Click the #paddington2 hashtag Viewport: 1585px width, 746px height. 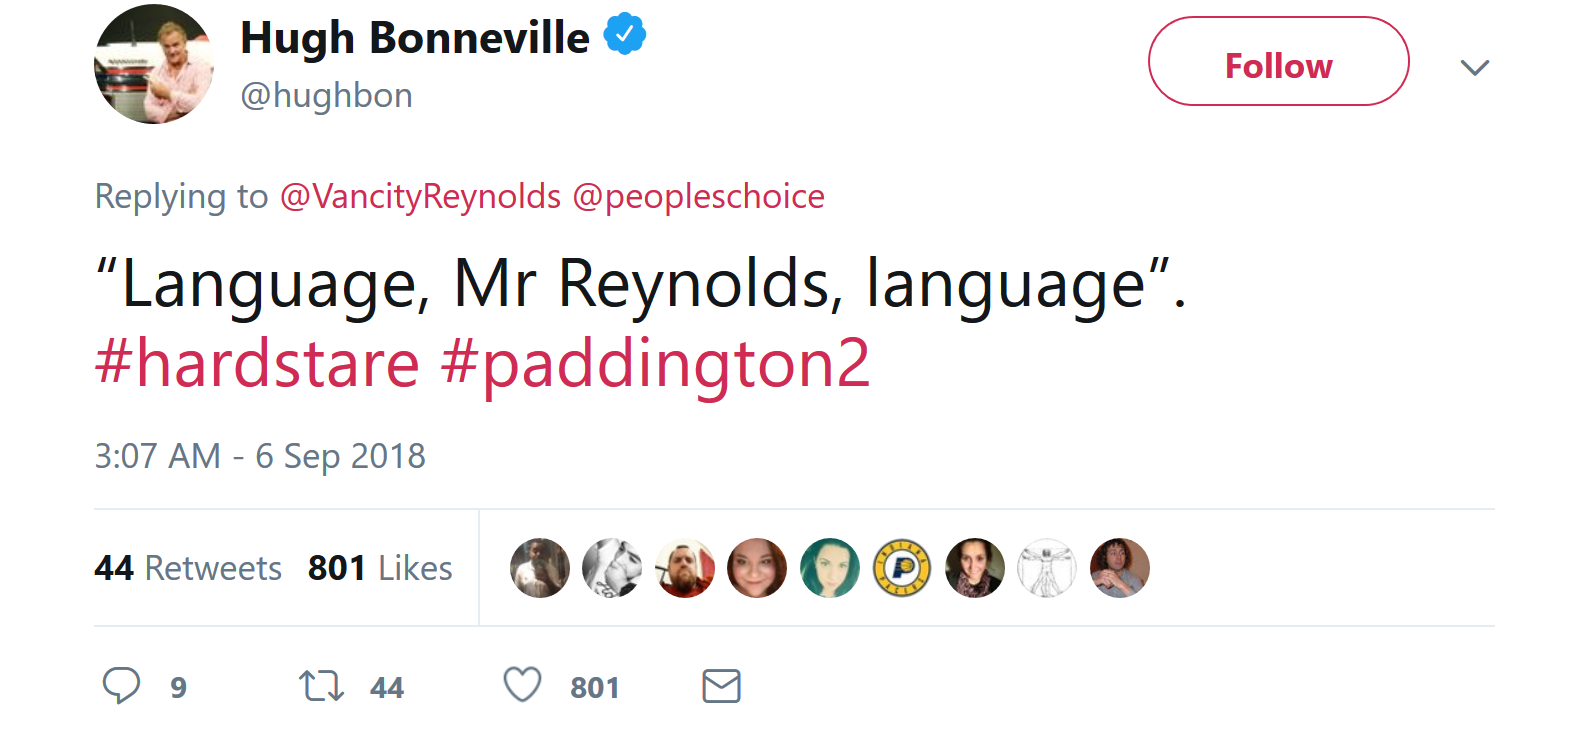pyautogui.click(x=655, y=363)
